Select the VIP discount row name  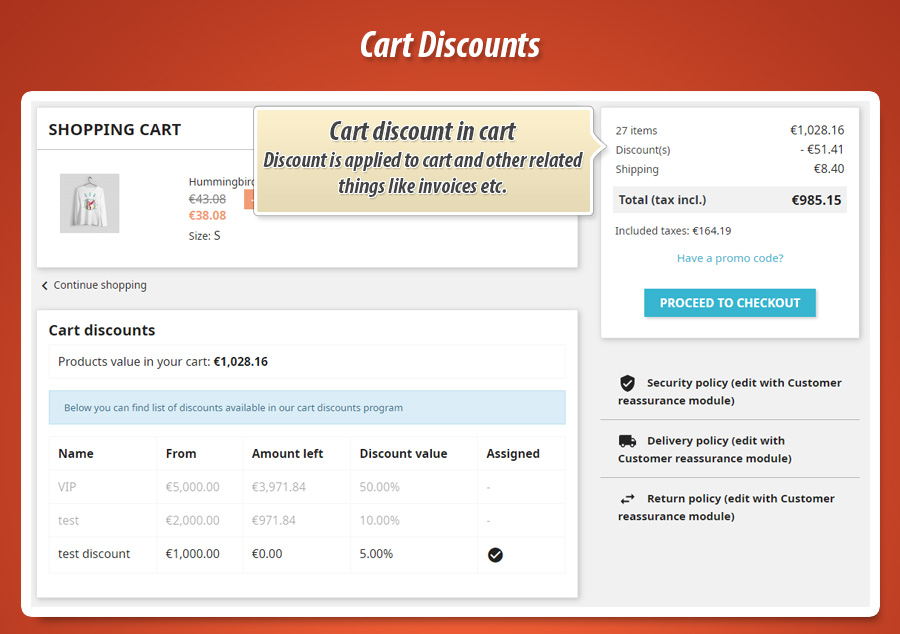point(69,487)
